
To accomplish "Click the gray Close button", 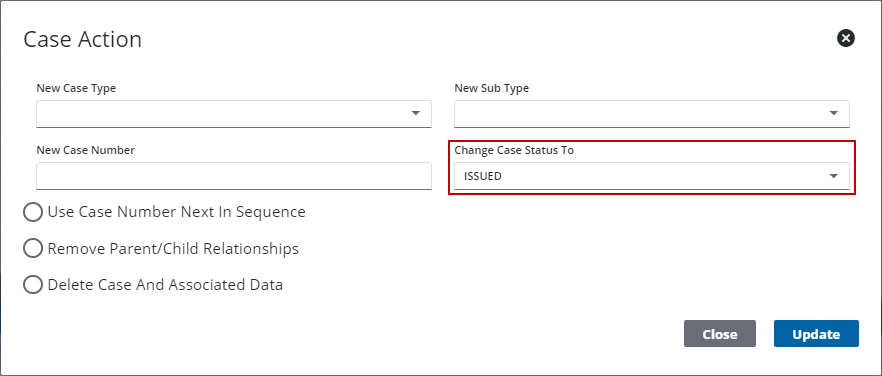I will pos(719,334).
